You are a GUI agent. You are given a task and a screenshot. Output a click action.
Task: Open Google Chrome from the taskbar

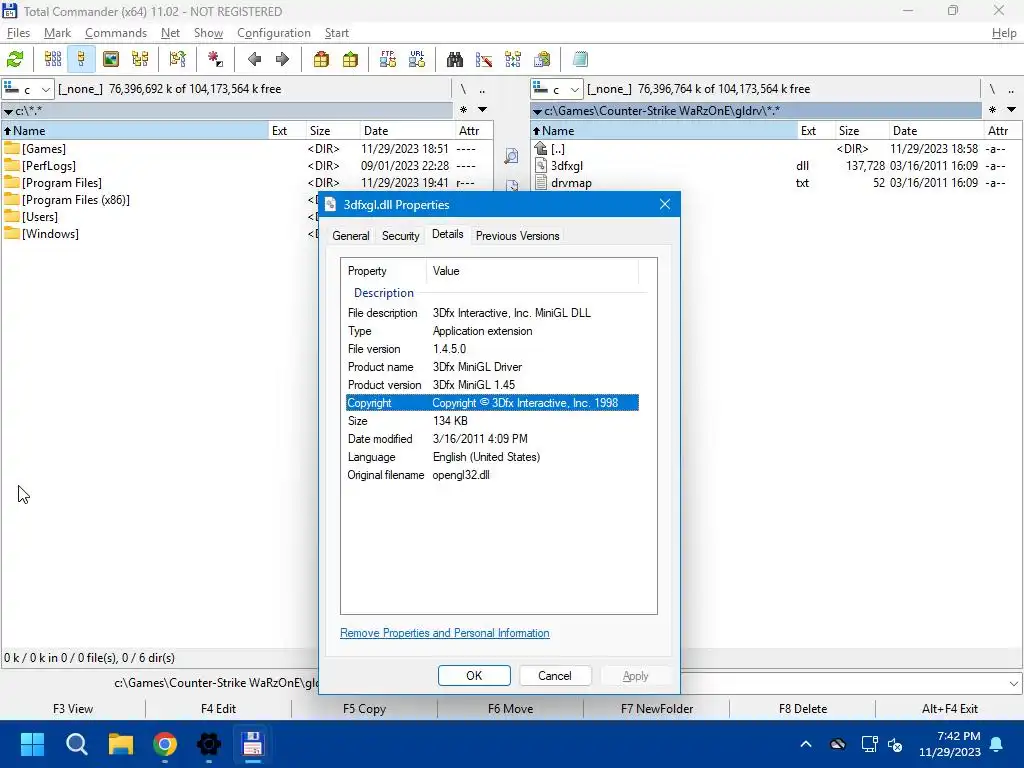coord(165,744)
